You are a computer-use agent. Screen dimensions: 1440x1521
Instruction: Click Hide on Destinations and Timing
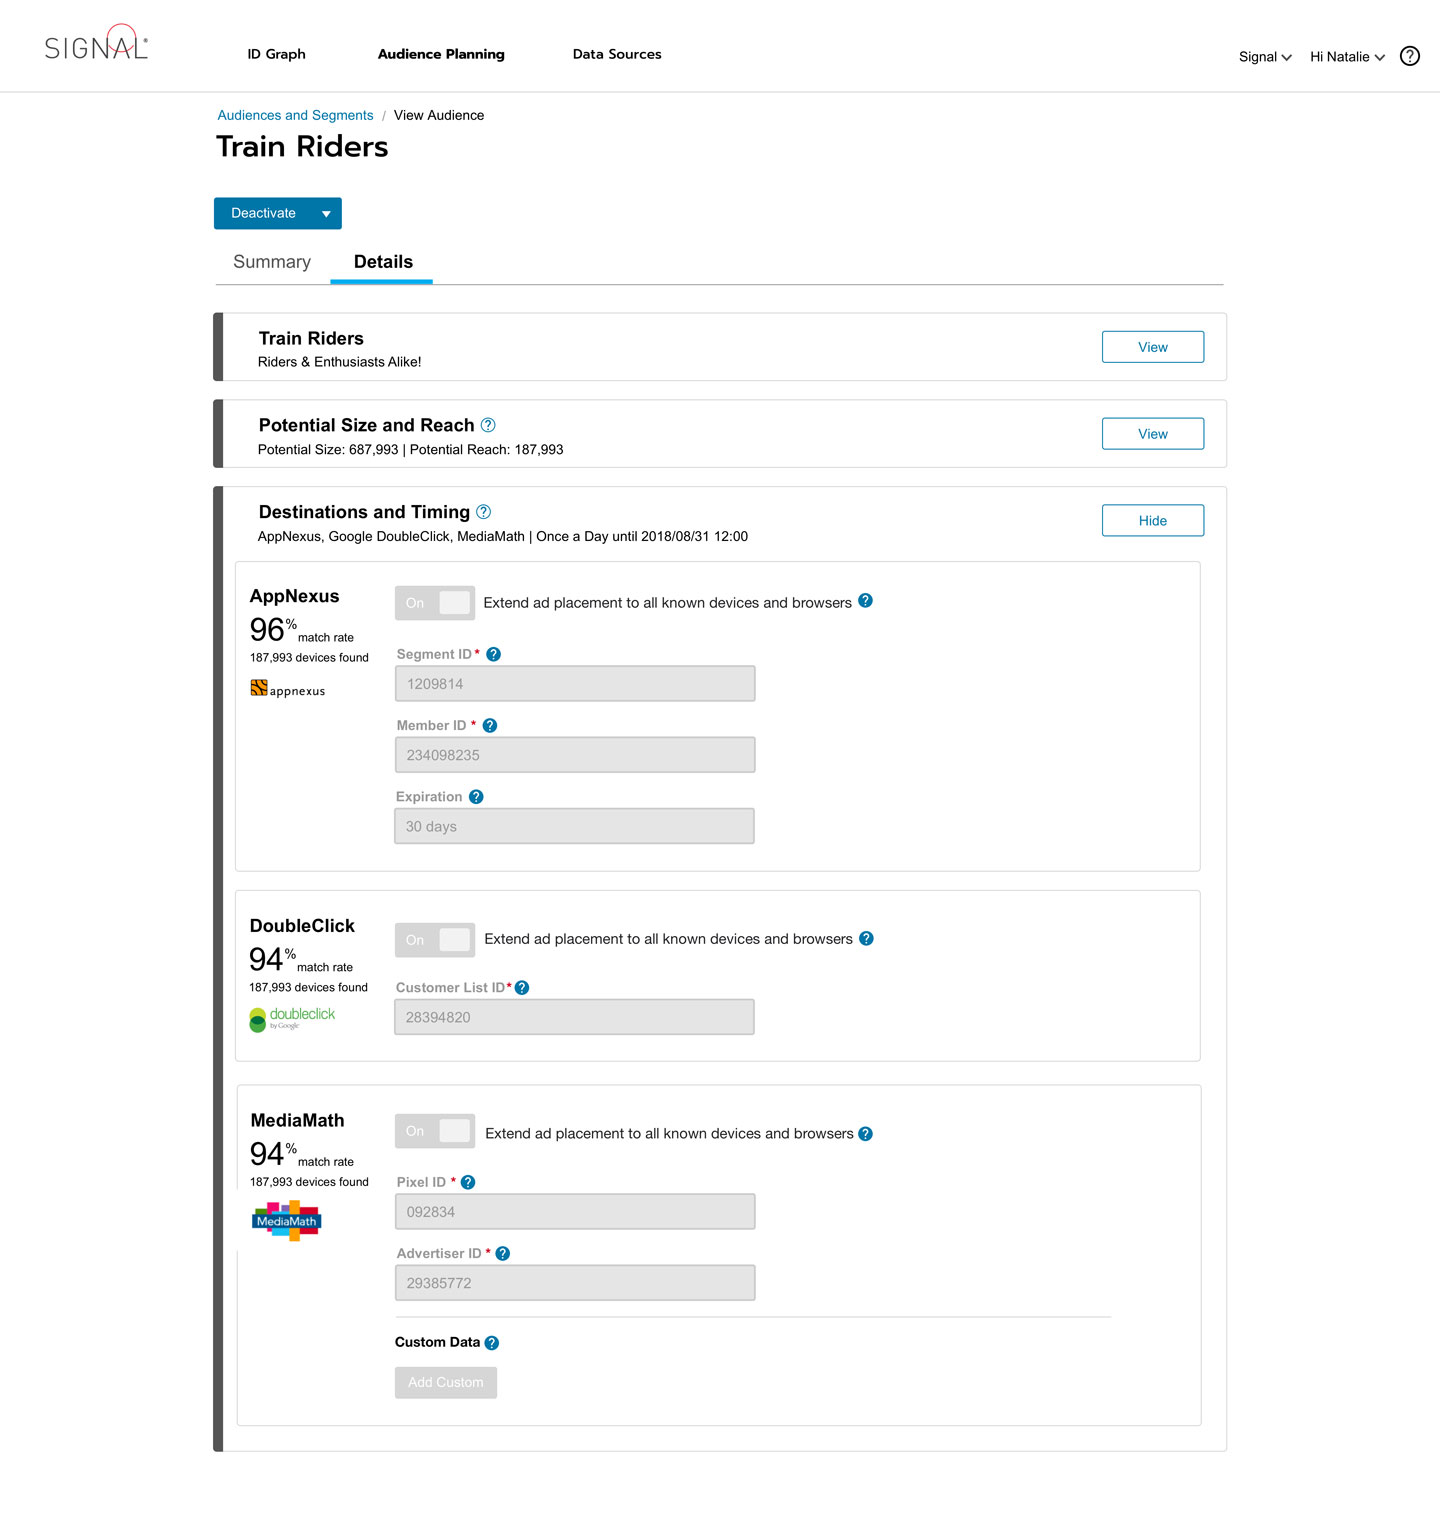coord(1153,521)
